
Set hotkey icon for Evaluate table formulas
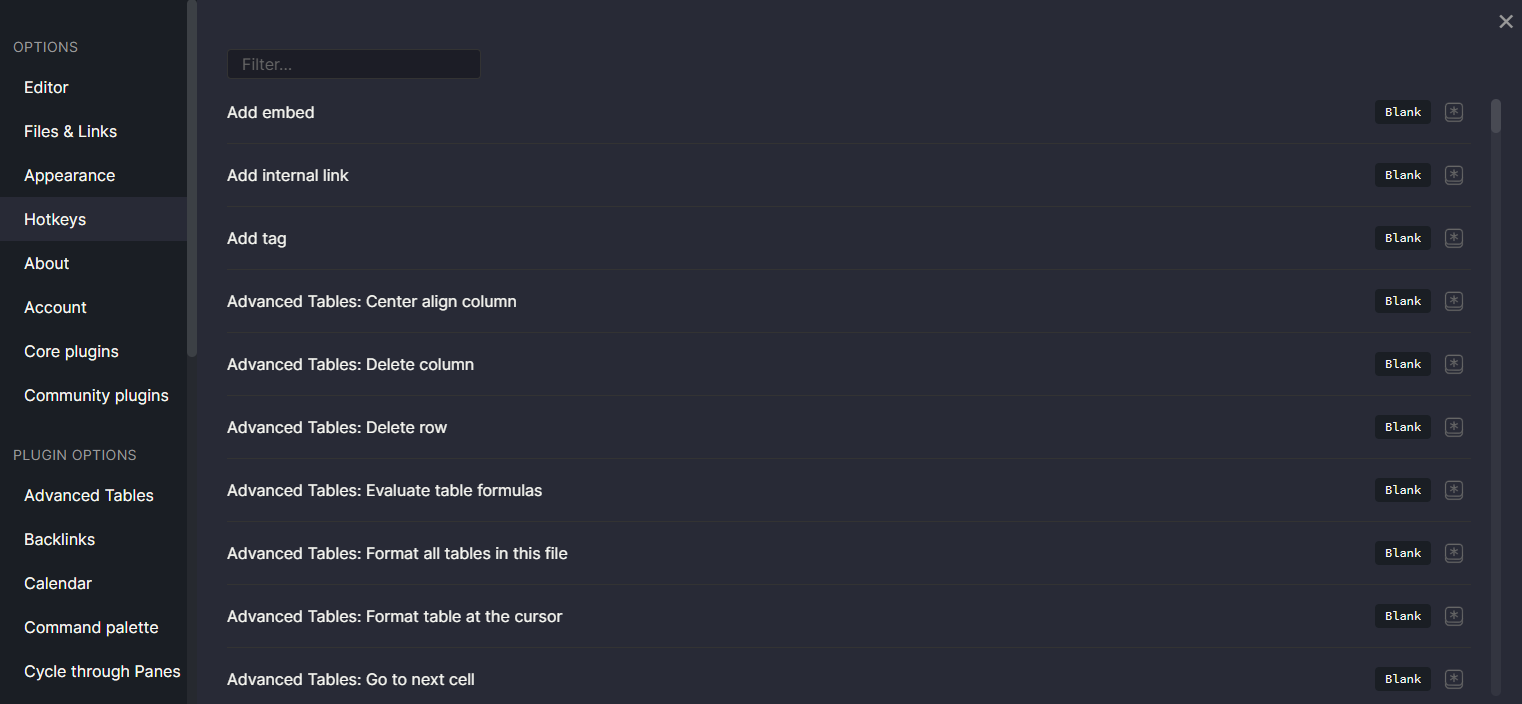tap(1454, 490)
